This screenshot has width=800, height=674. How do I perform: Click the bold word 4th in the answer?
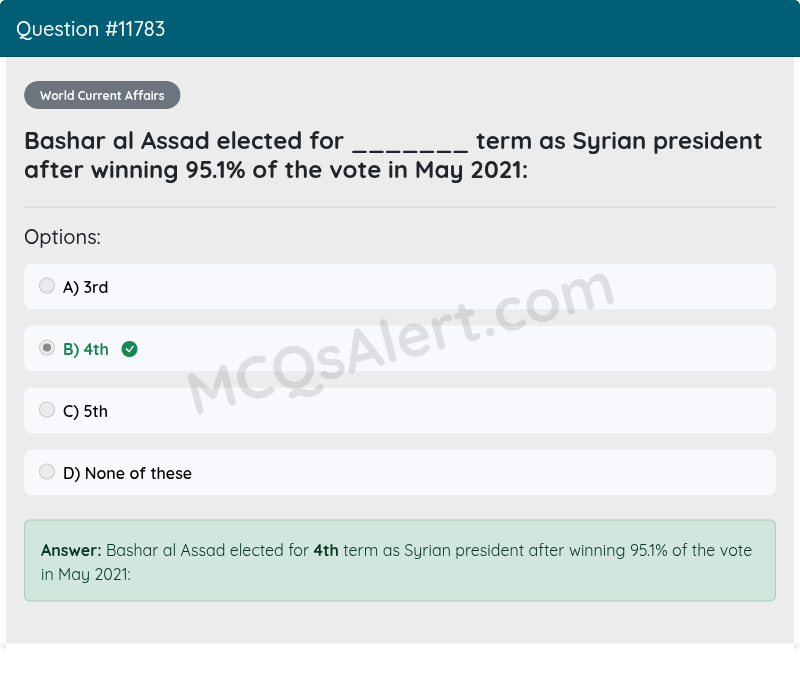pos(325,550)
